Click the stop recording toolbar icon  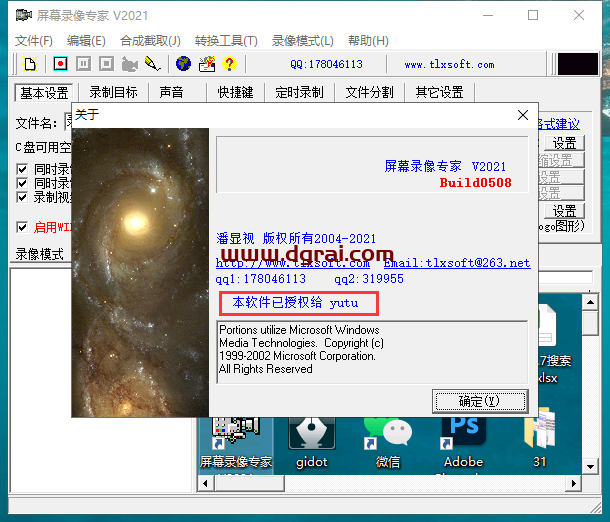point(106,64)
